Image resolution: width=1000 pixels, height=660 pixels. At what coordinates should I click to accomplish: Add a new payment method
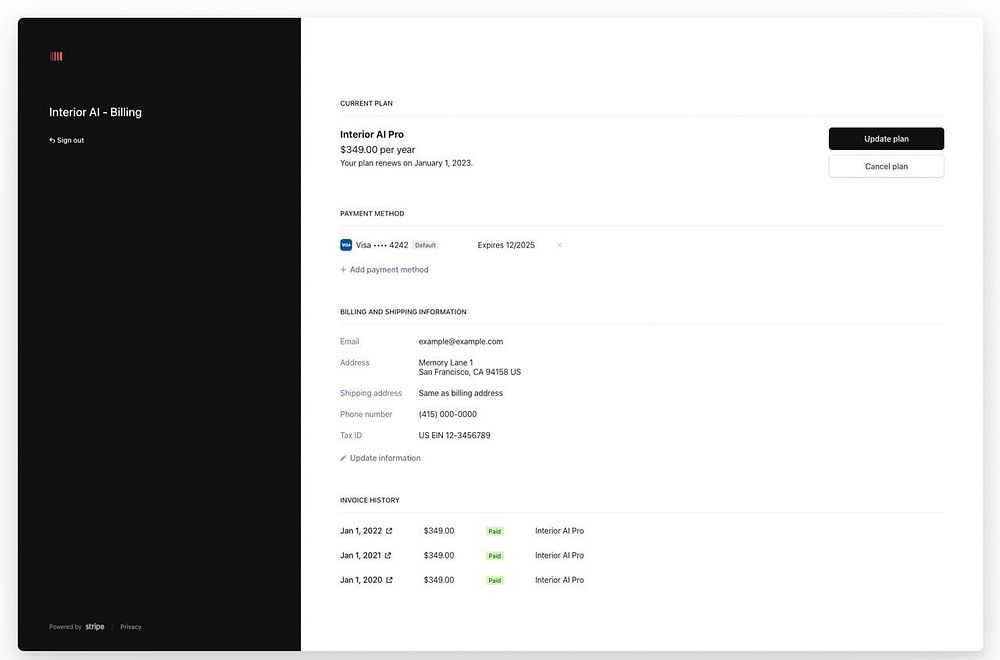pos(384,270)
